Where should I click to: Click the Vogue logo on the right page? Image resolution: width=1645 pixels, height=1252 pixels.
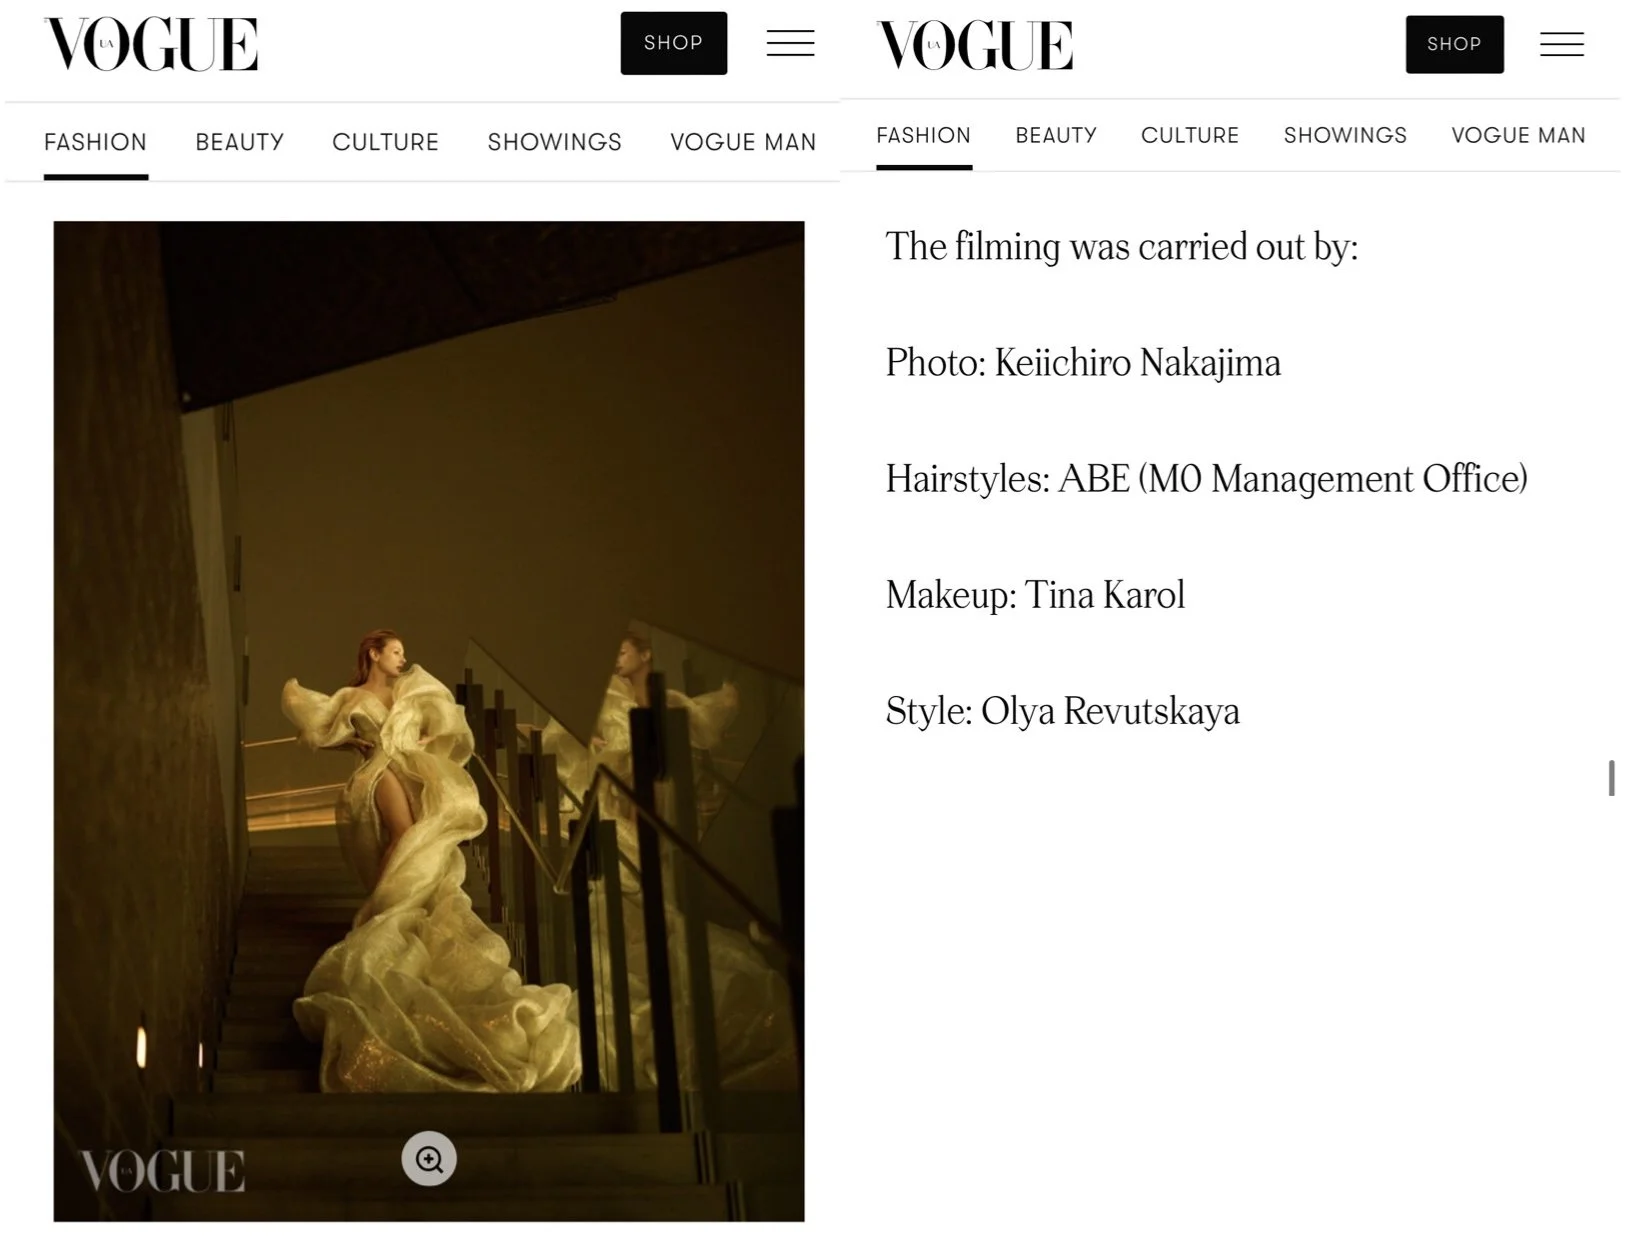click(x=975, y=45)
